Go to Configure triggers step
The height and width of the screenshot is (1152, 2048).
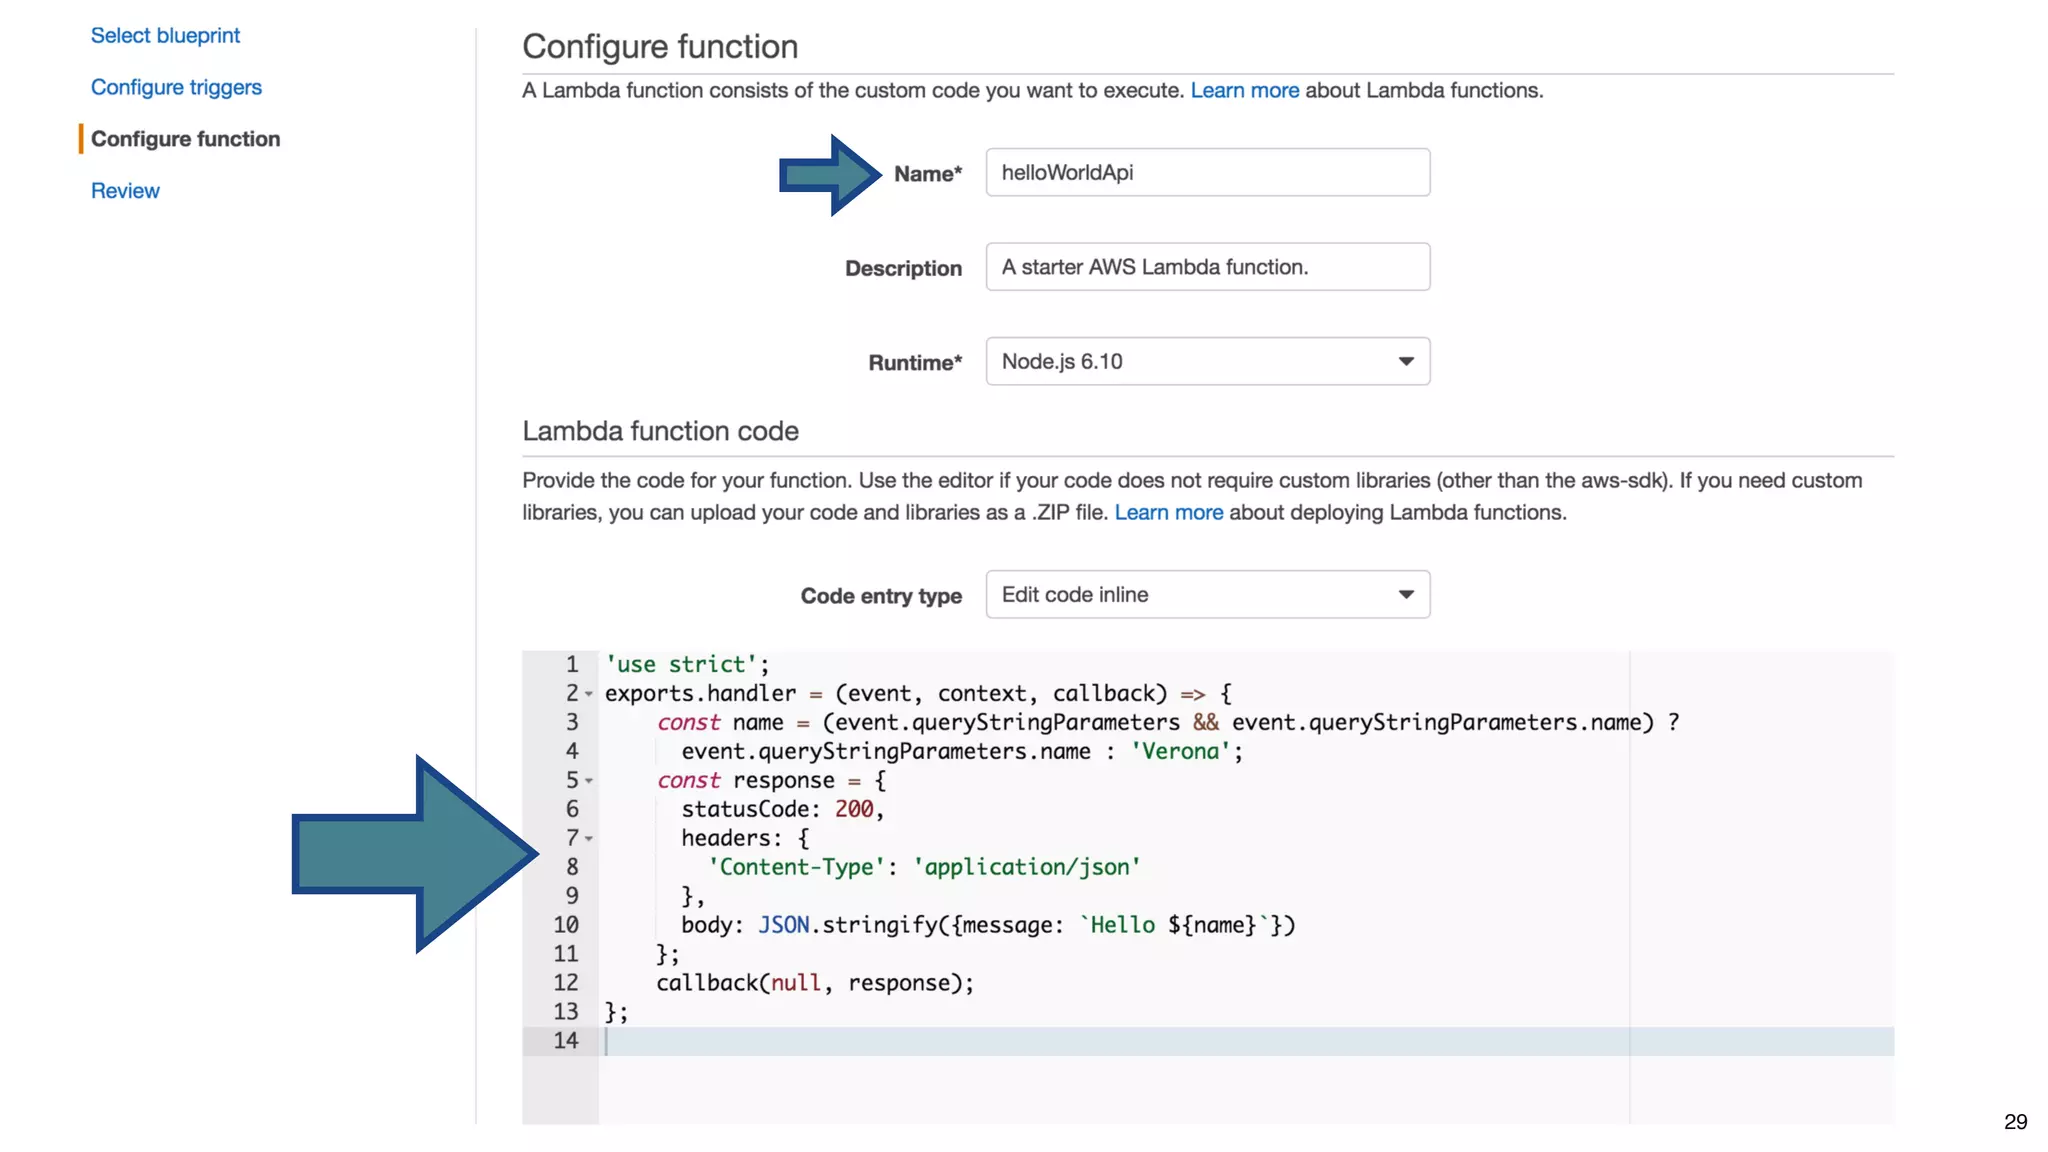click(176, 88)
